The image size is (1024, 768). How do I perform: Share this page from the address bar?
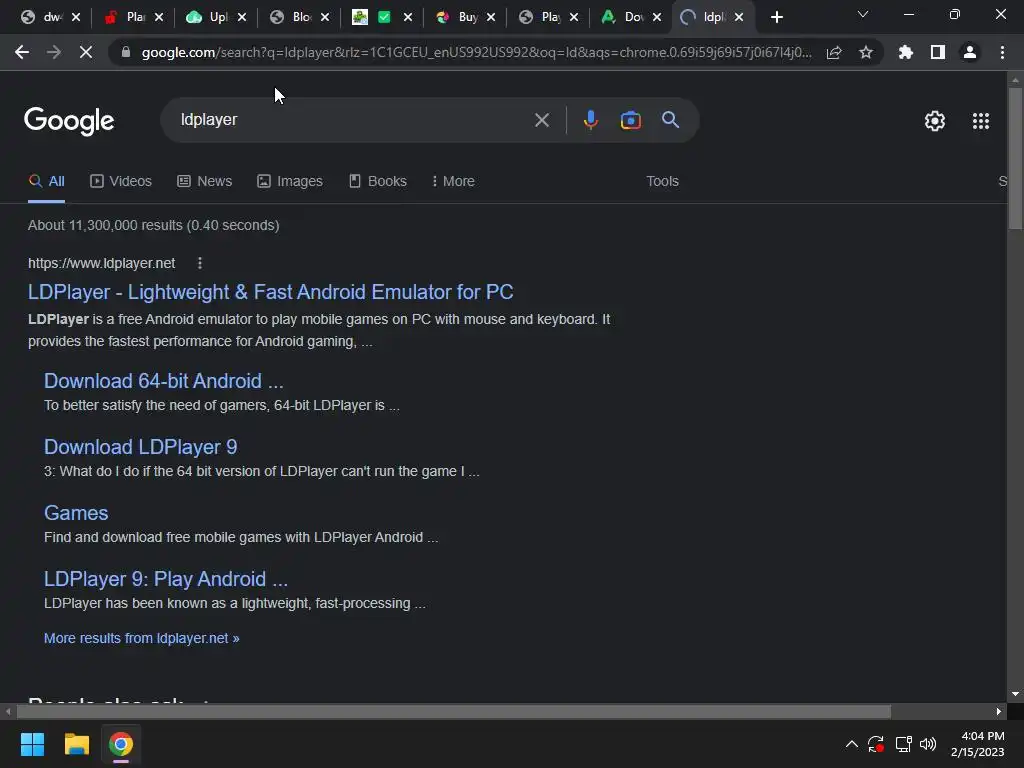click(x=834, y=52)
